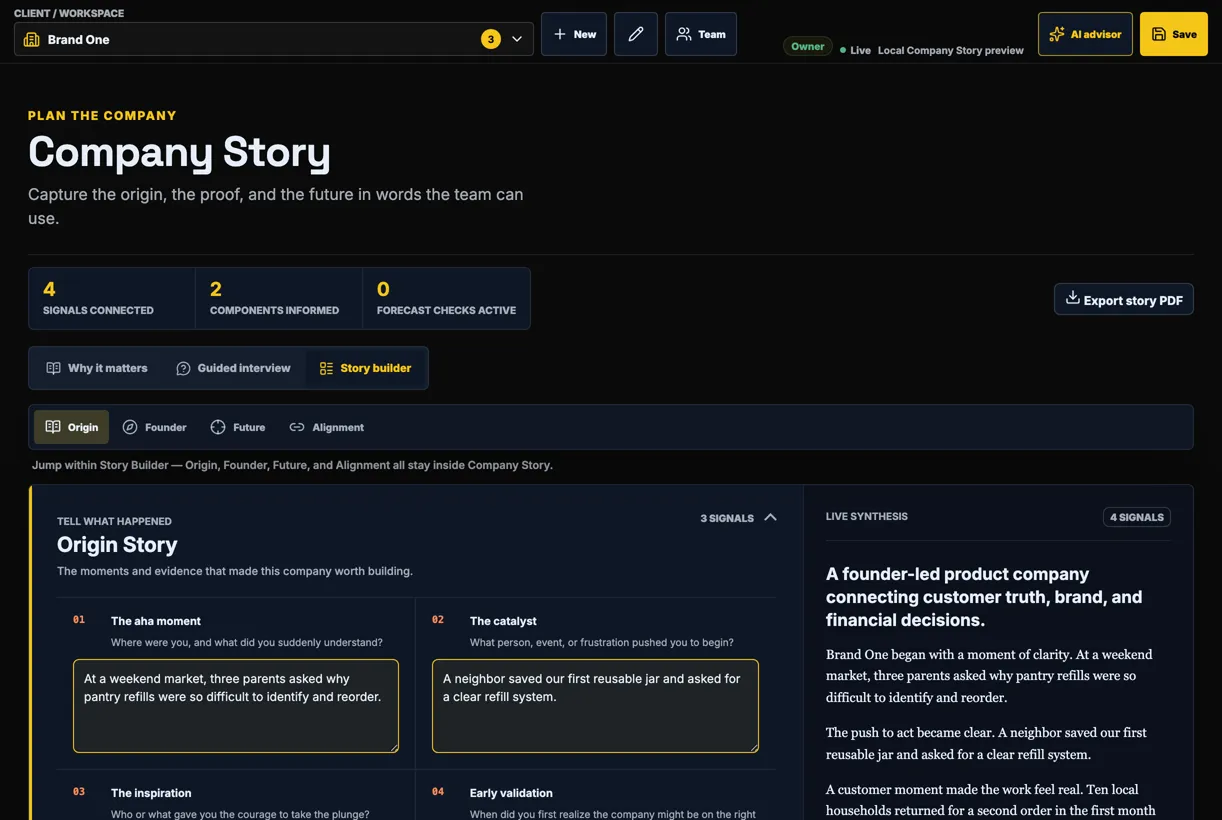Click the Company Story page title
This screenshot has width=1222, height=820.
click(x=179, y=152)
